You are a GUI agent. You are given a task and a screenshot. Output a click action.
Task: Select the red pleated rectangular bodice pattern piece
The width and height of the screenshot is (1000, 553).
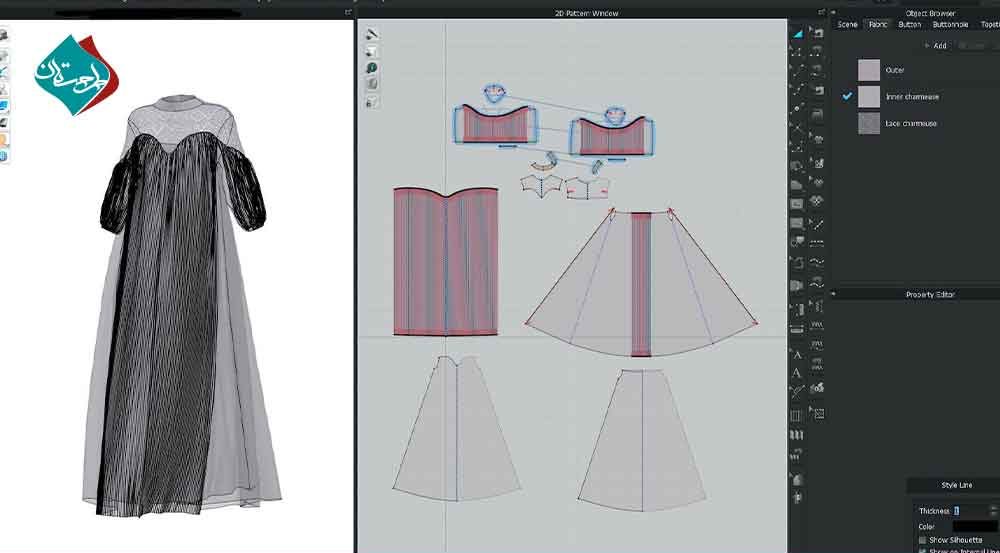tap(445, 262)
